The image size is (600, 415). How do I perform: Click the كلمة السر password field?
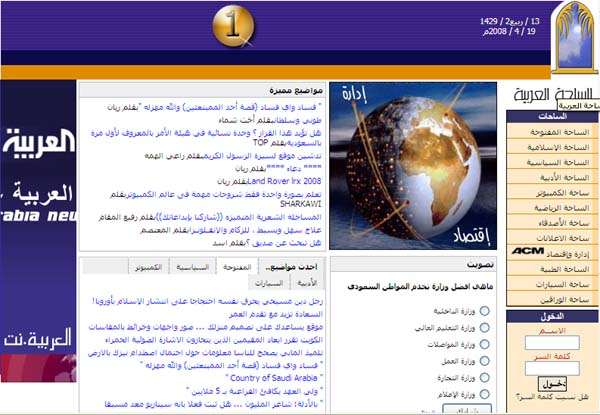[x=552, y=368]
